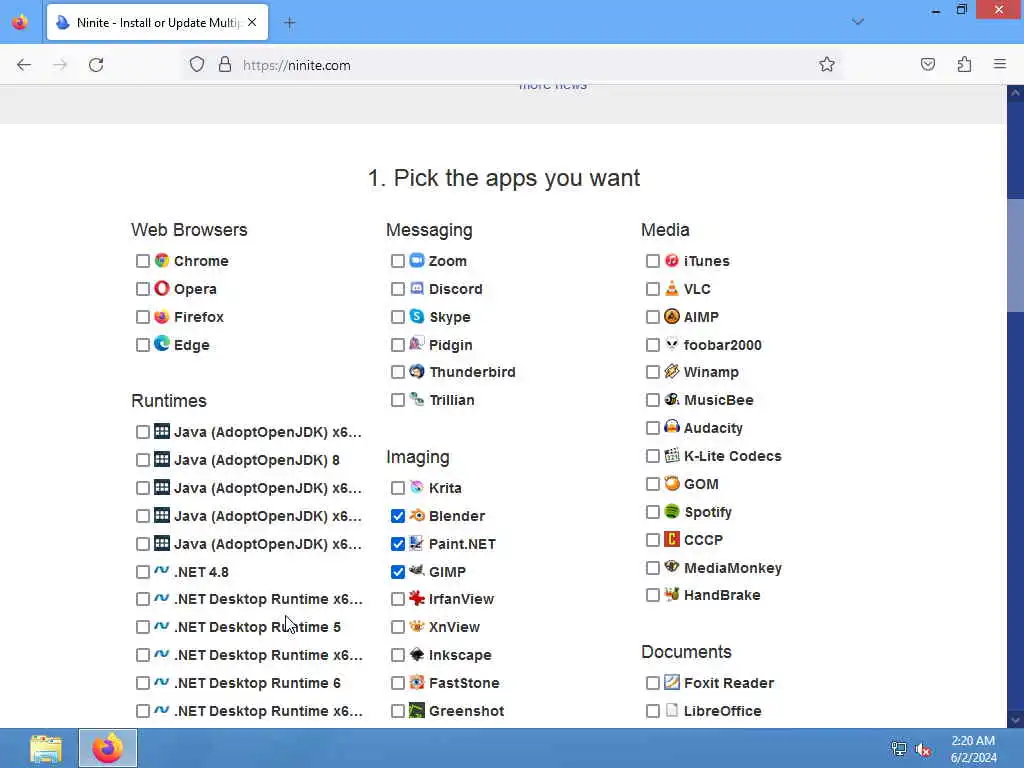Open a new tab with plus button
Image resolution: width=1024 pixels, height=768 pixels.
(x=289, y=23)
